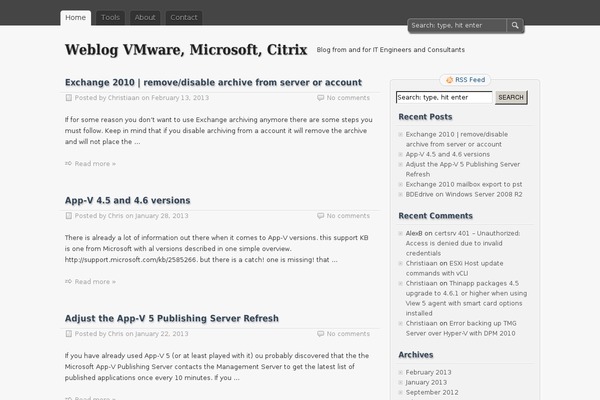This screenshot has width=600, height=400.
Task: Open the September 2012 archive
Action: point(432,392)
